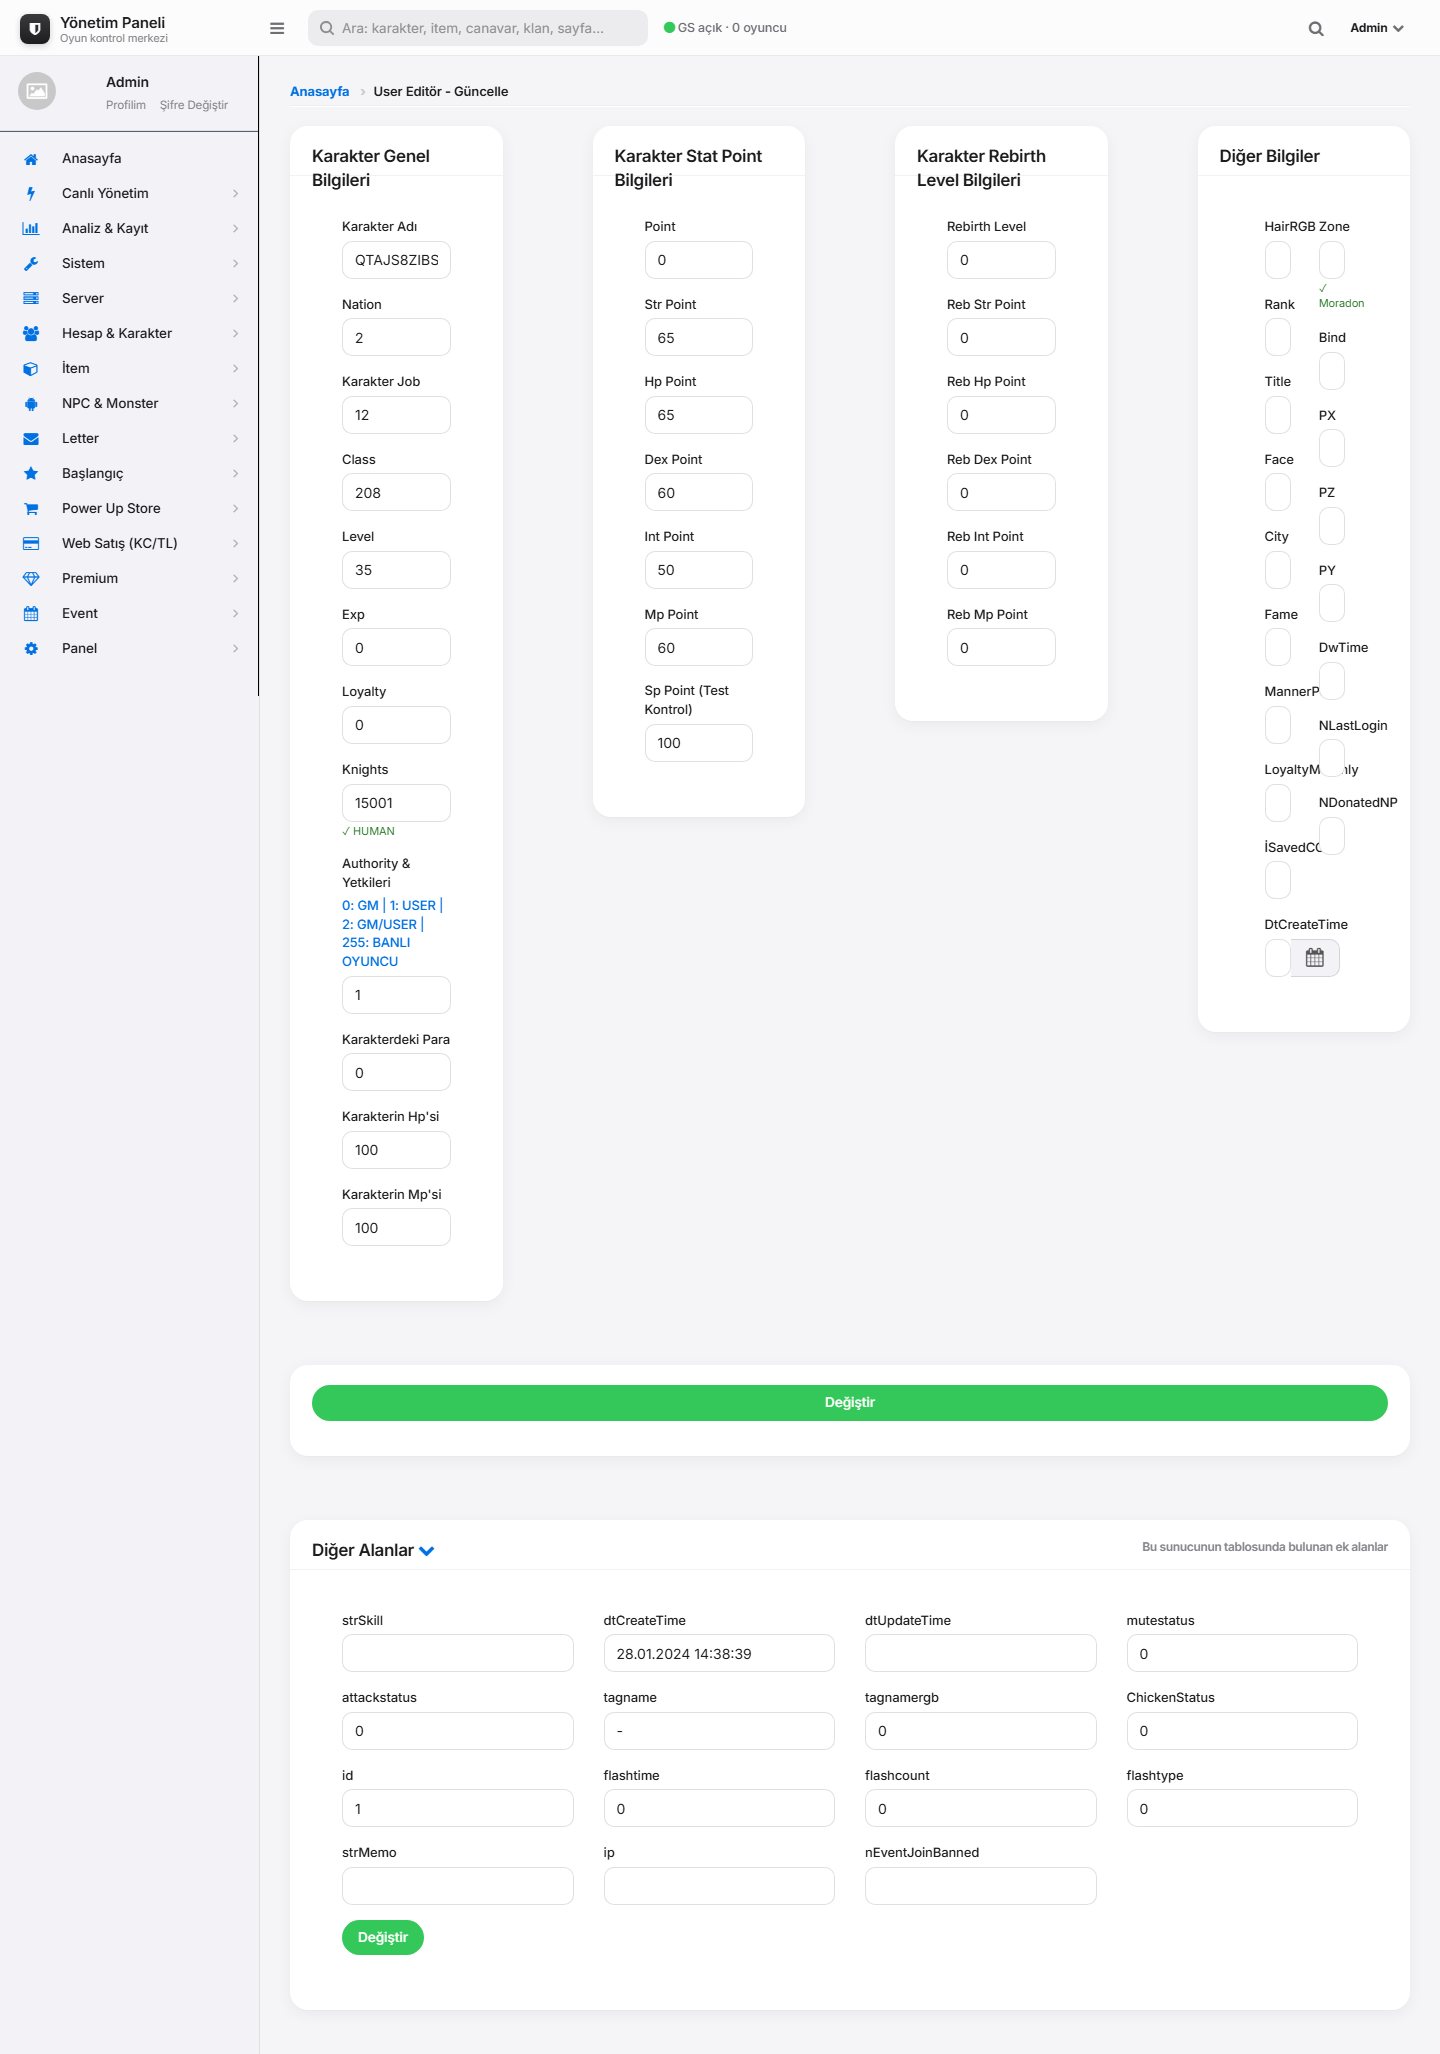Click the strMemo input field
1440x2054 pixels.
458,1886
